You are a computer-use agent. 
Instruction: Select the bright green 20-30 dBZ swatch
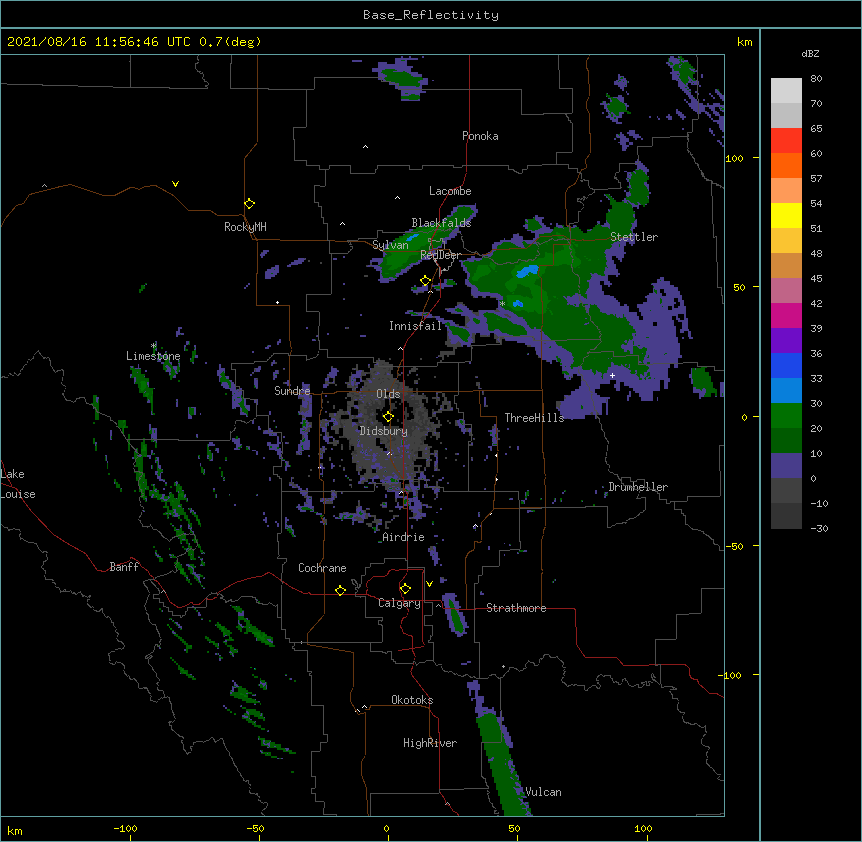[786, 416]
